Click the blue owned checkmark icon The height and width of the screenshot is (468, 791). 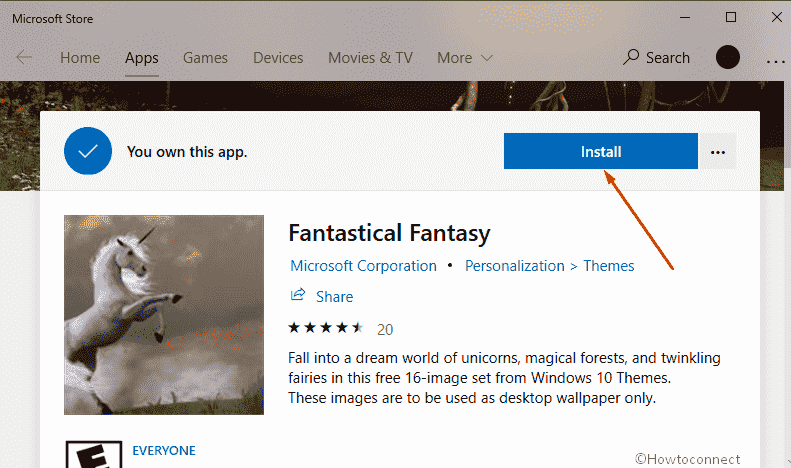pos(88,151)
